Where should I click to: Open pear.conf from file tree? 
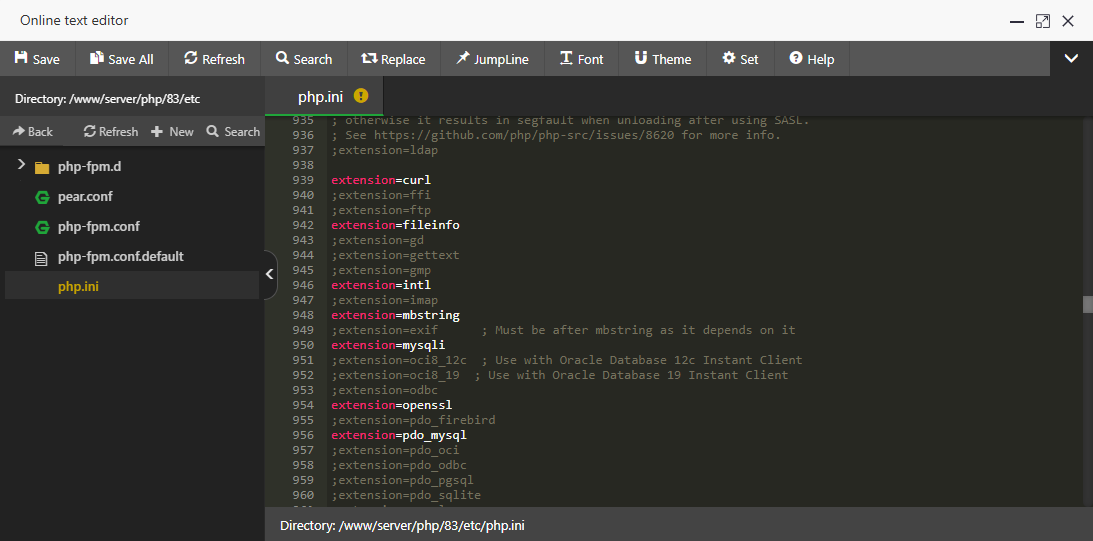84,197
